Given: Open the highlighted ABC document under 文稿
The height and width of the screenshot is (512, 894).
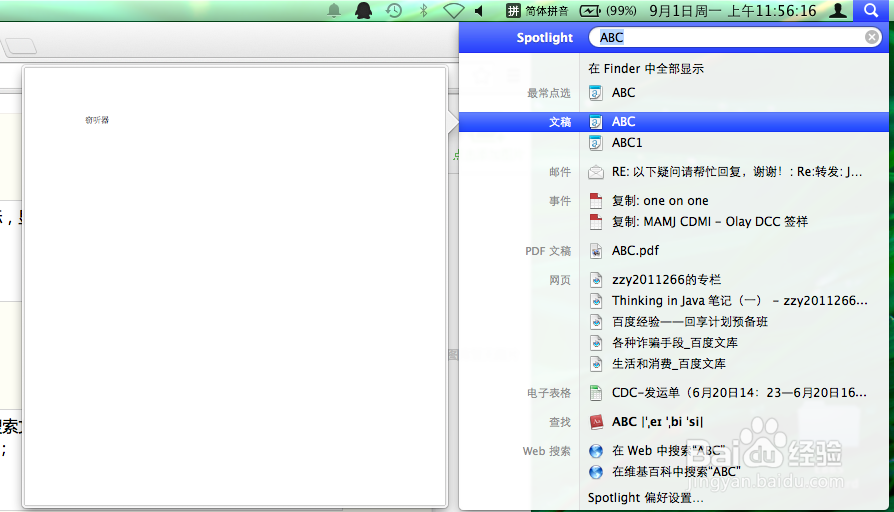Looking at the screenshot, I should tap(674, 121).
